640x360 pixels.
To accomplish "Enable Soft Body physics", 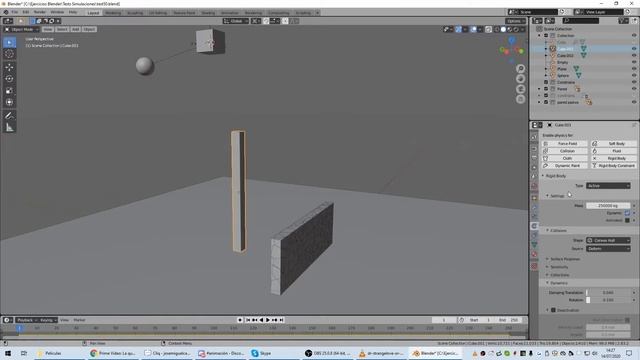I will (x=613, y=144).
